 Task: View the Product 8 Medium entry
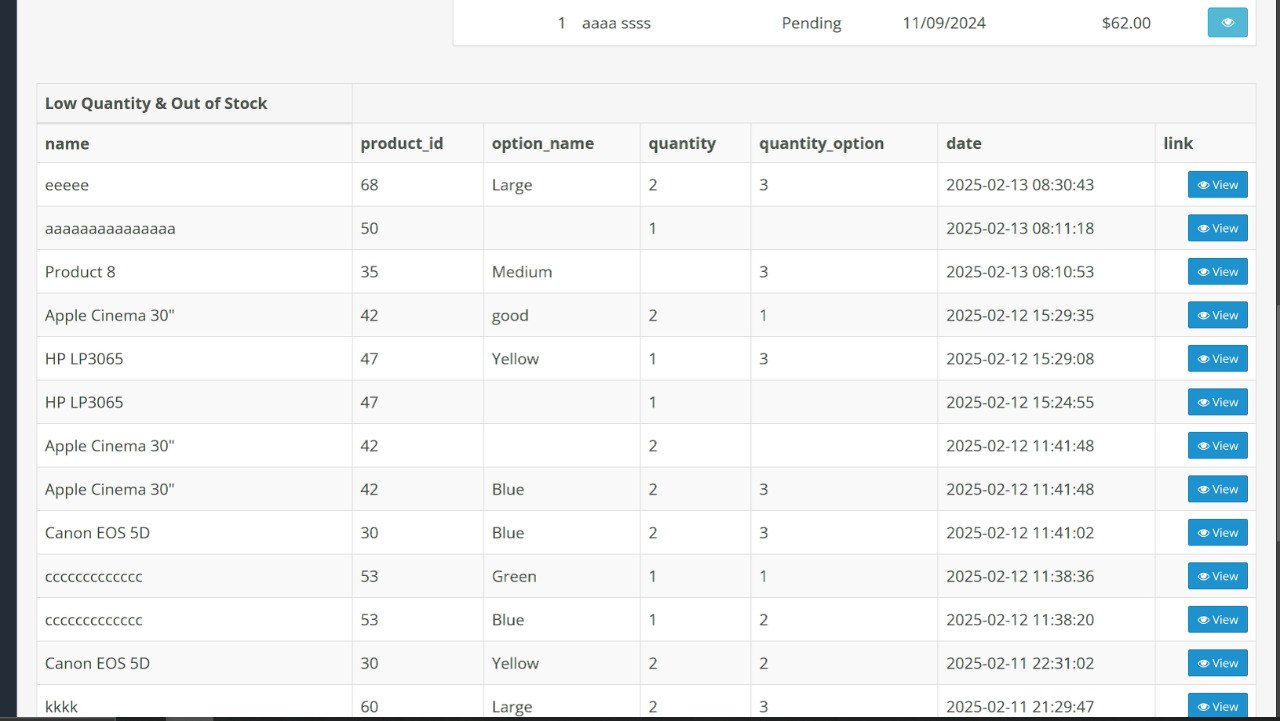tap(1217, 272)
